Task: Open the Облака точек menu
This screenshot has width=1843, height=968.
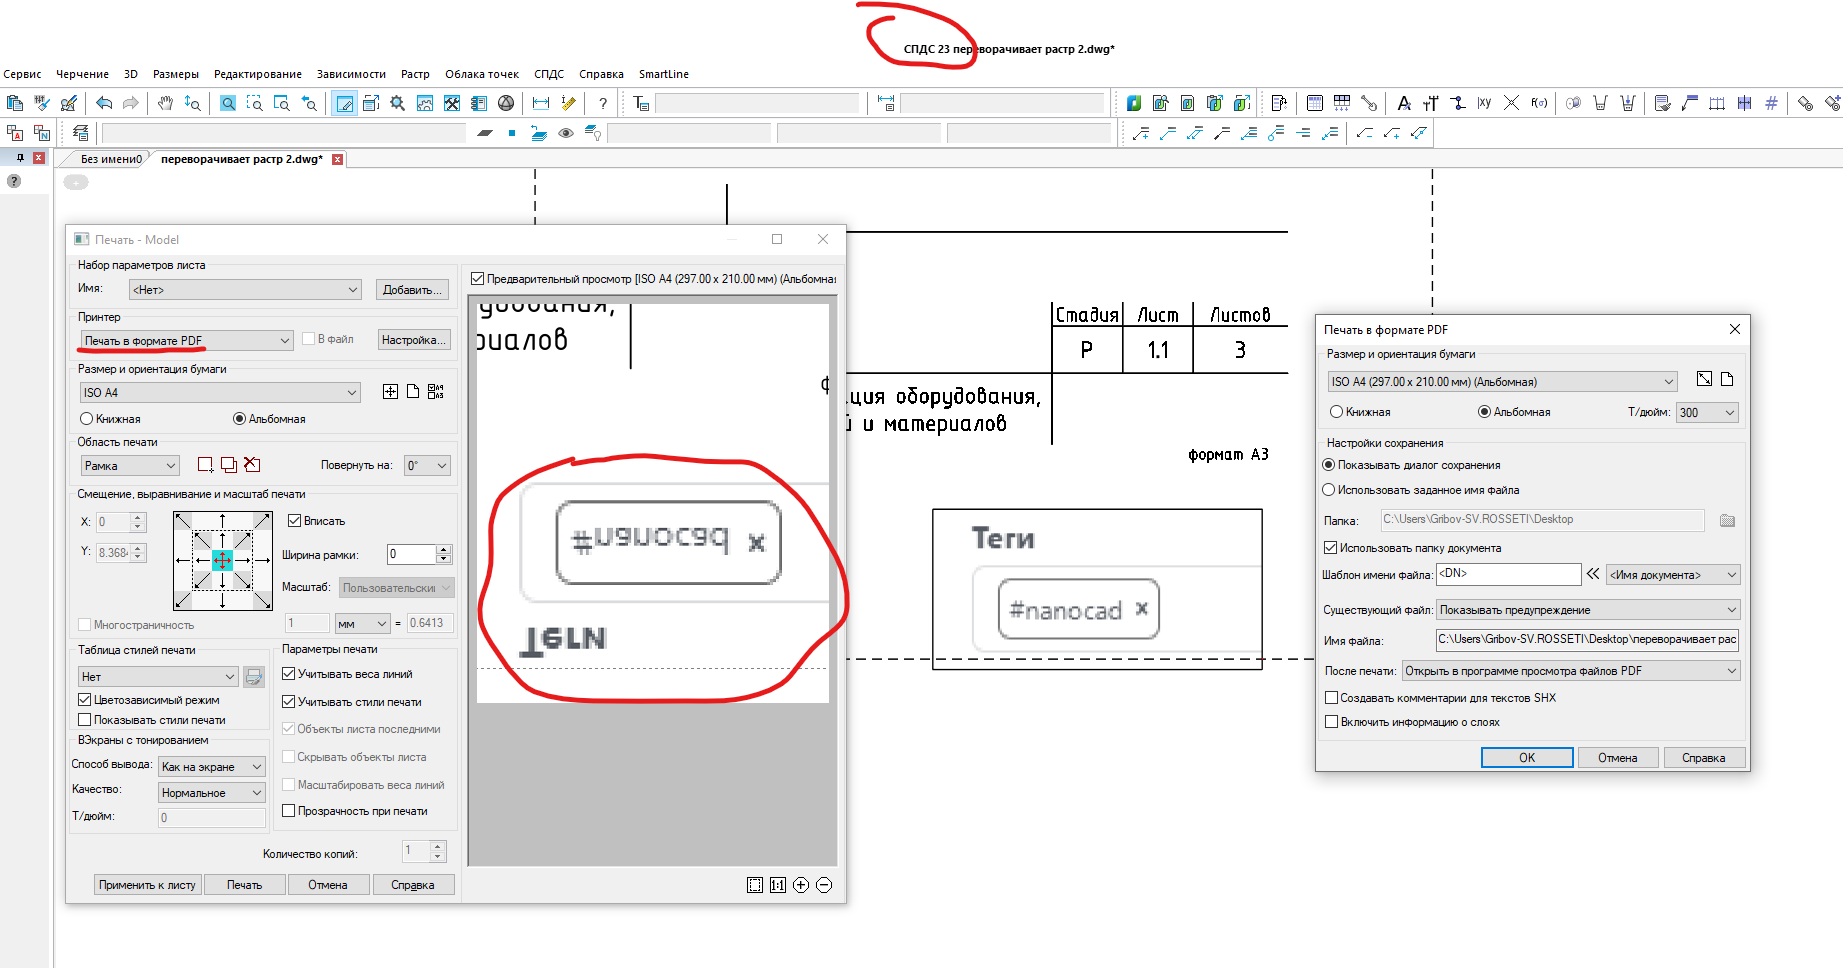Action: 482,74
